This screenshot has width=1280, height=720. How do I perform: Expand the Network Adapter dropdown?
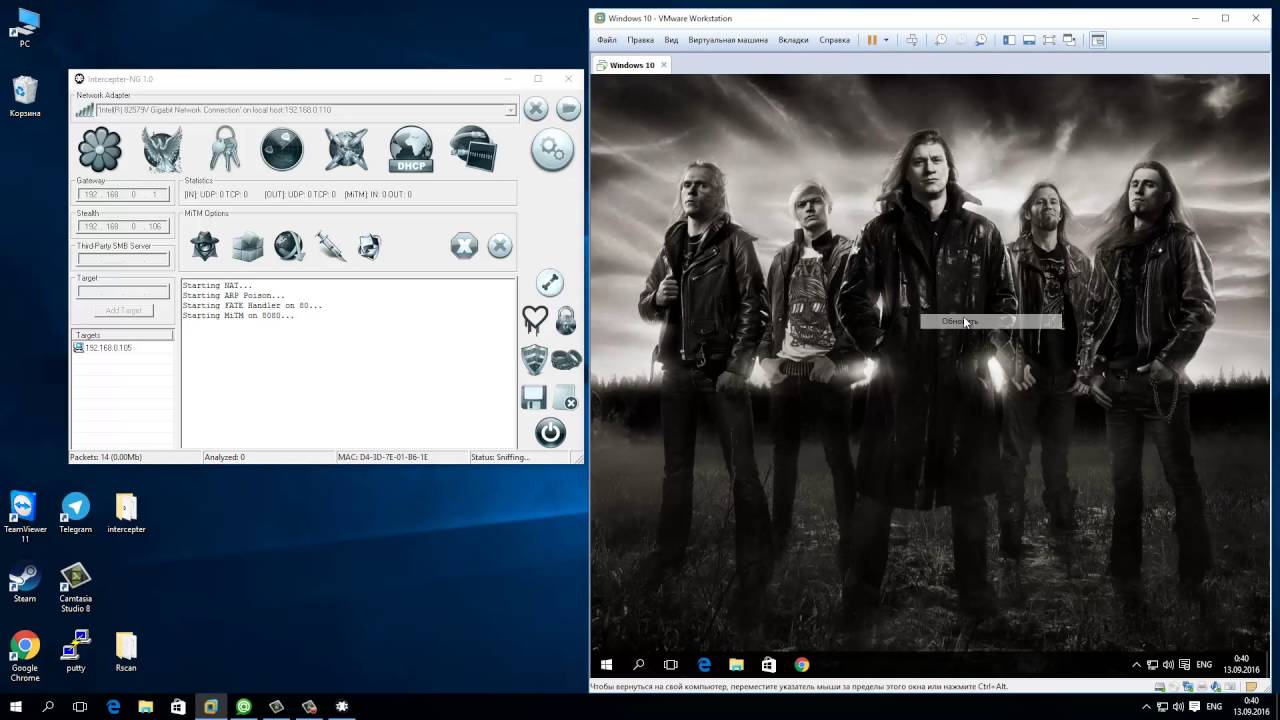point(510,110)
